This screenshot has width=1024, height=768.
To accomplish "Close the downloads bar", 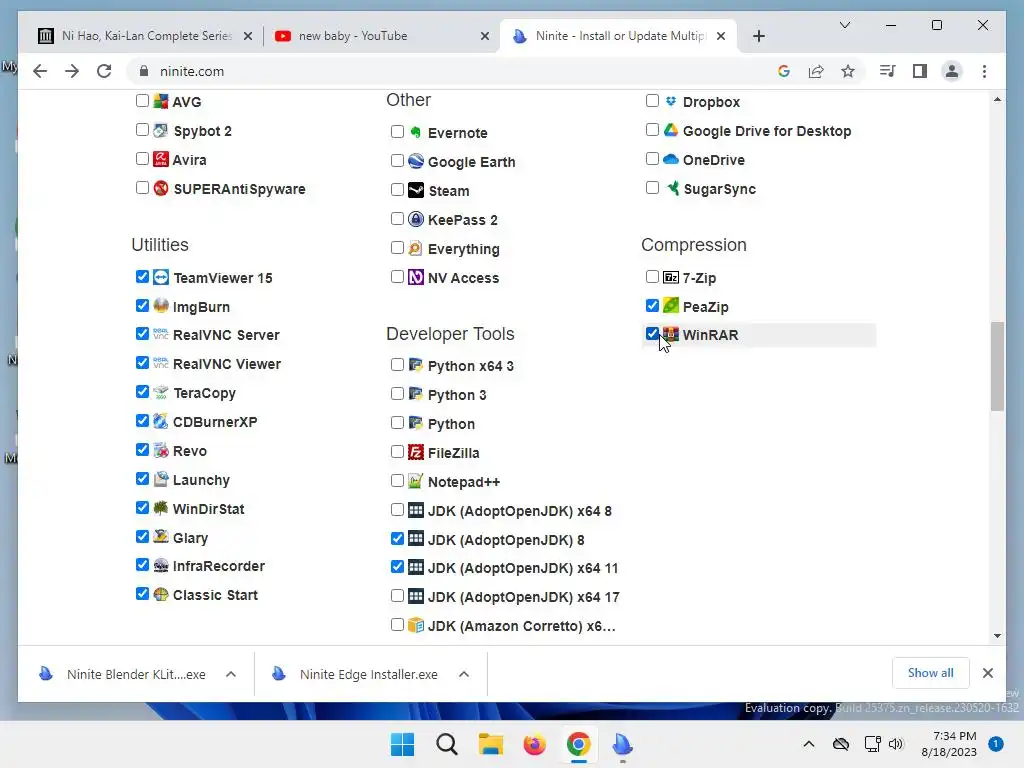I will 987,673.
